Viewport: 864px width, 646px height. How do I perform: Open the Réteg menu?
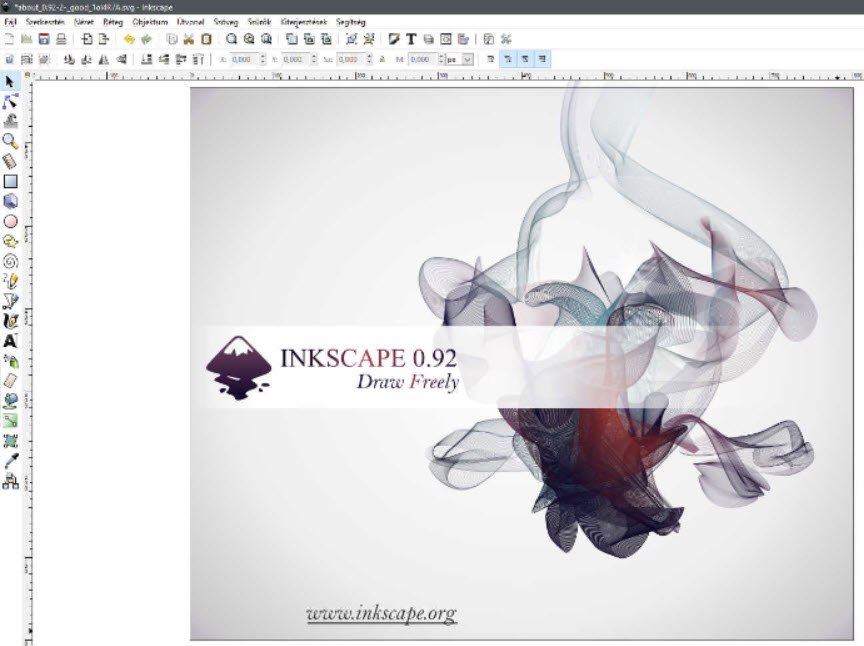(x=113, y=22)
